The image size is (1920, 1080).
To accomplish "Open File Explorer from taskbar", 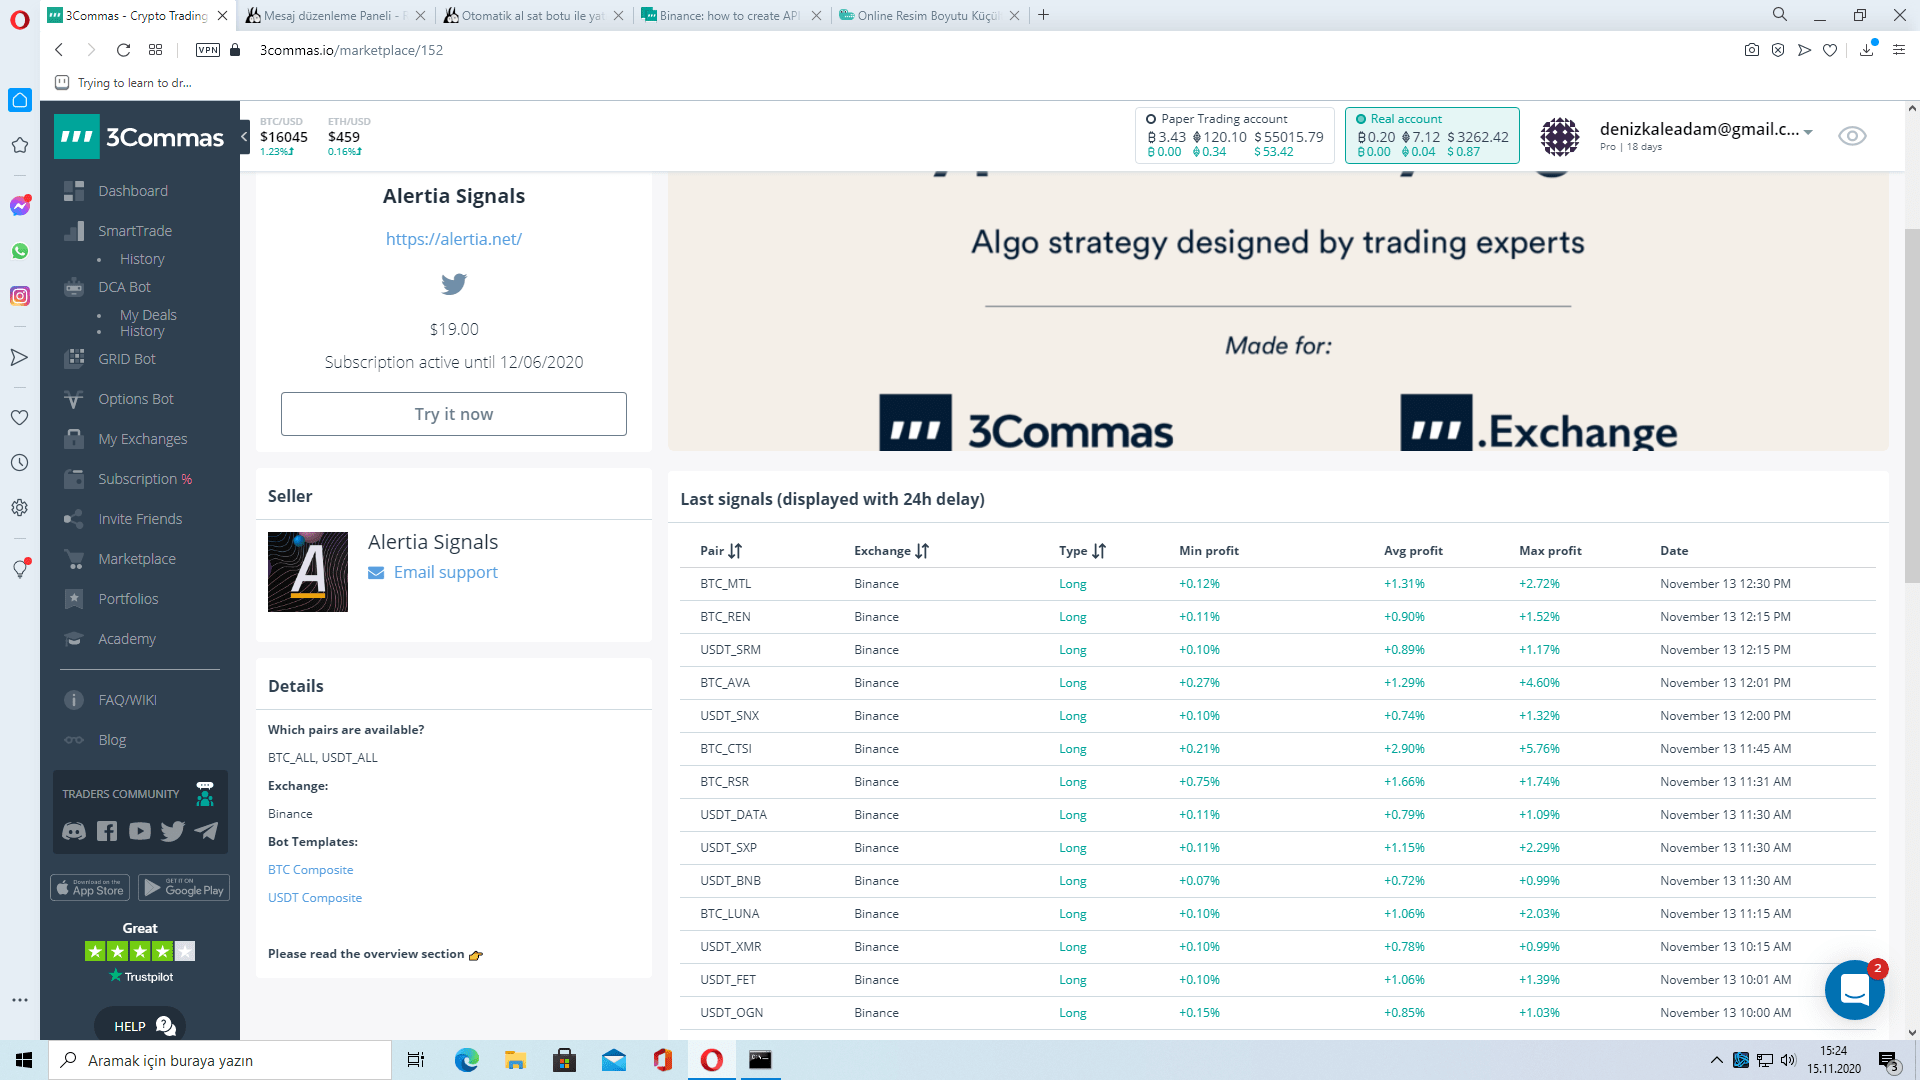I will click(x=516, y=1060).
